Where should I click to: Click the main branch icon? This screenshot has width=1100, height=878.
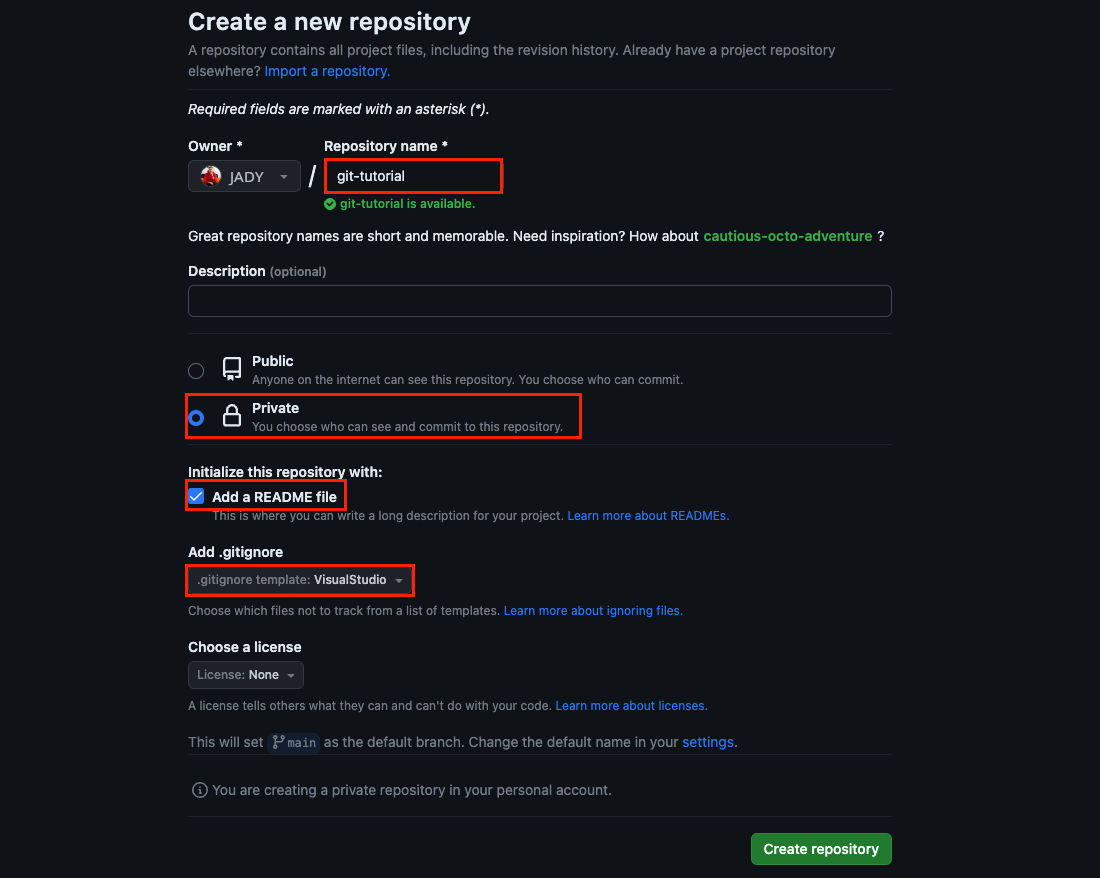click(277, 742)
